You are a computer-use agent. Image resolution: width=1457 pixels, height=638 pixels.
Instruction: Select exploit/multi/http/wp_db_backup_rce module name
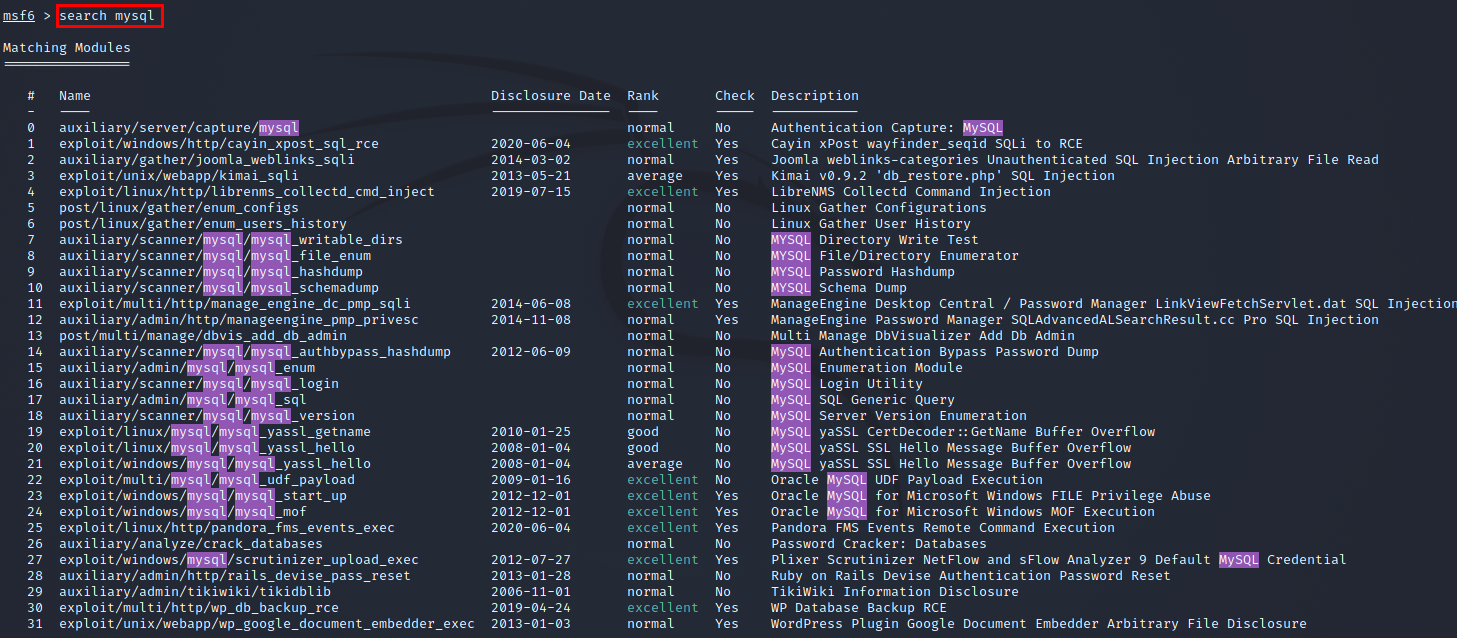199,608
